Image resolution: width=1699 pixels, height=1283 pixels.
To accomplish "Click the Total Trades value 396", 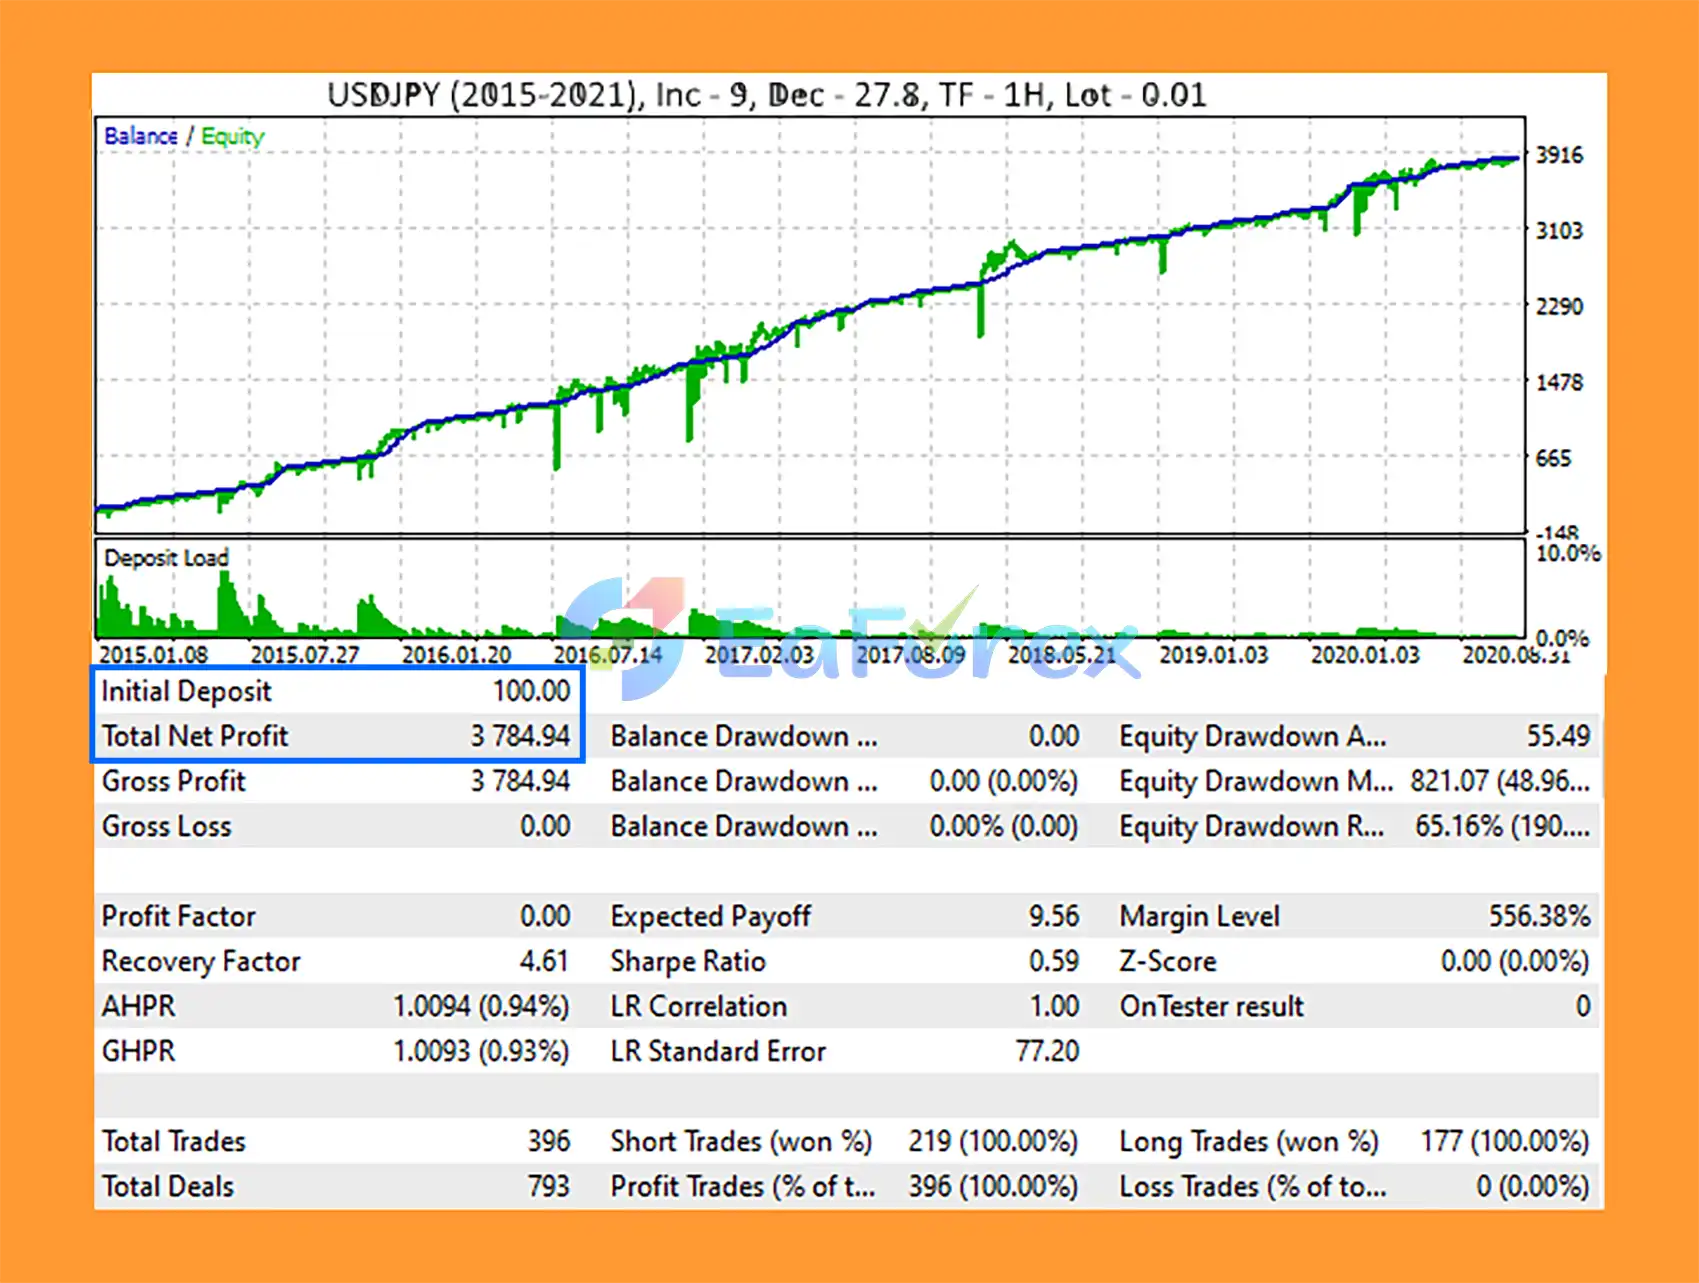I will (549, 1141).
